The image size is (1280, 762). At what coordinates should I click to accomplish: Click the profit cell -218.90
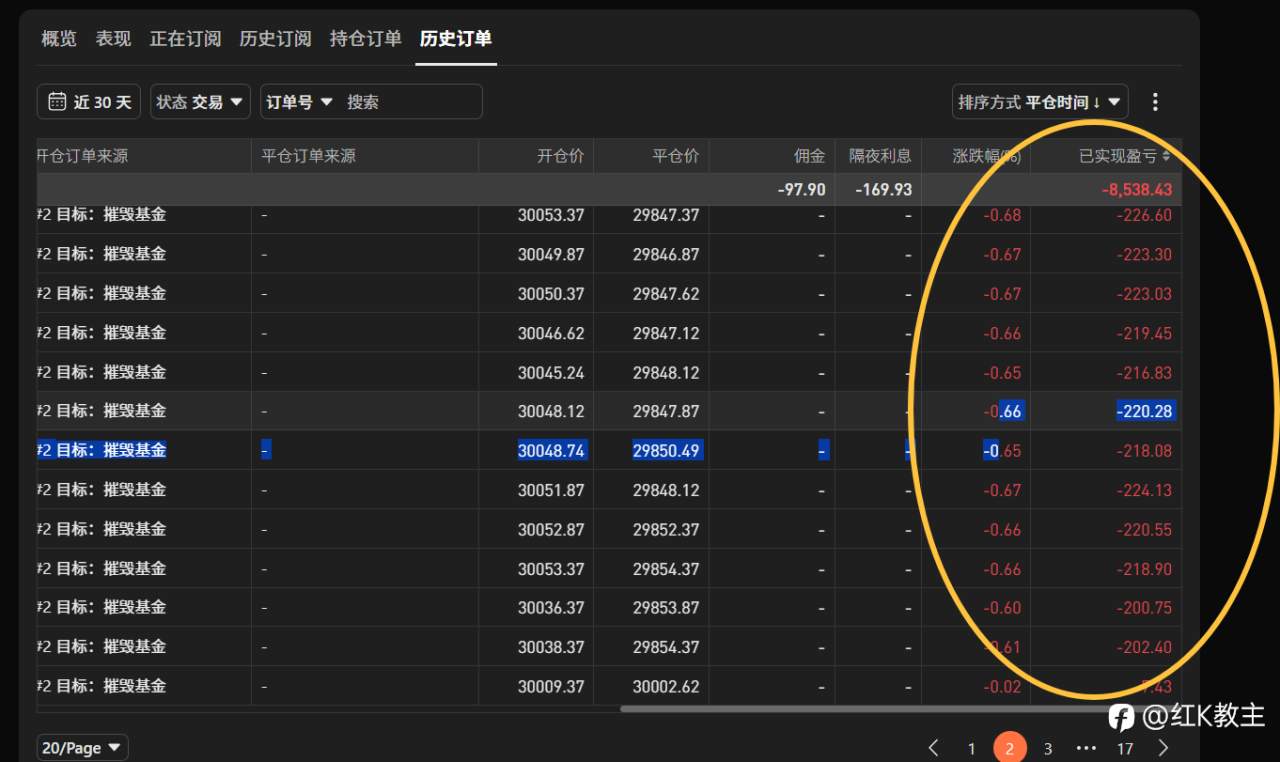[1144, 569]
